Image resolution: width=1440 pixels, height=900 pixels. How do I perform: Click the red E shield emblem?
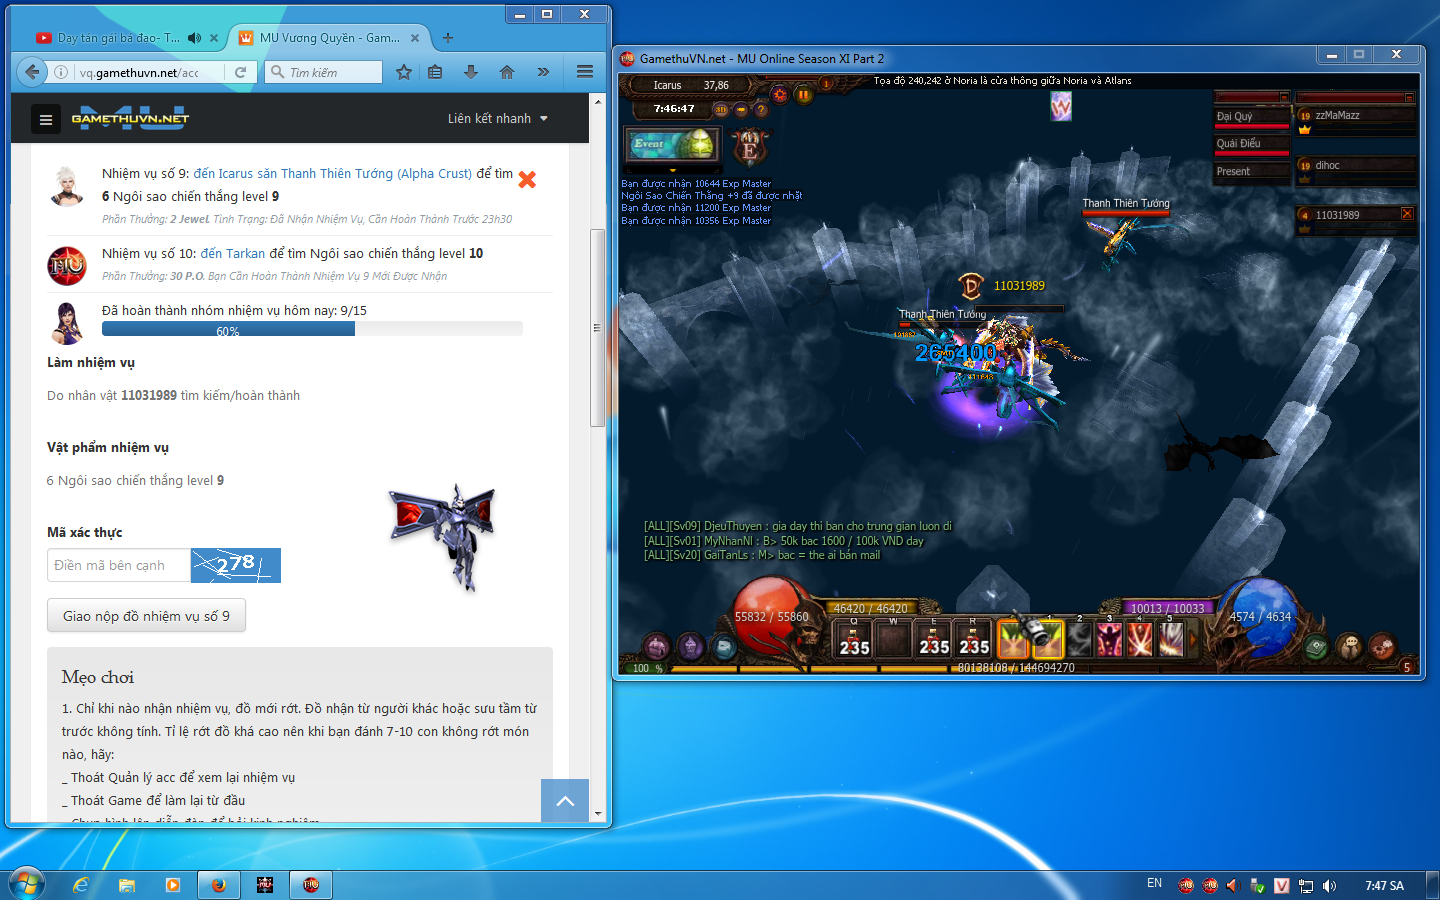pos(750,147)
